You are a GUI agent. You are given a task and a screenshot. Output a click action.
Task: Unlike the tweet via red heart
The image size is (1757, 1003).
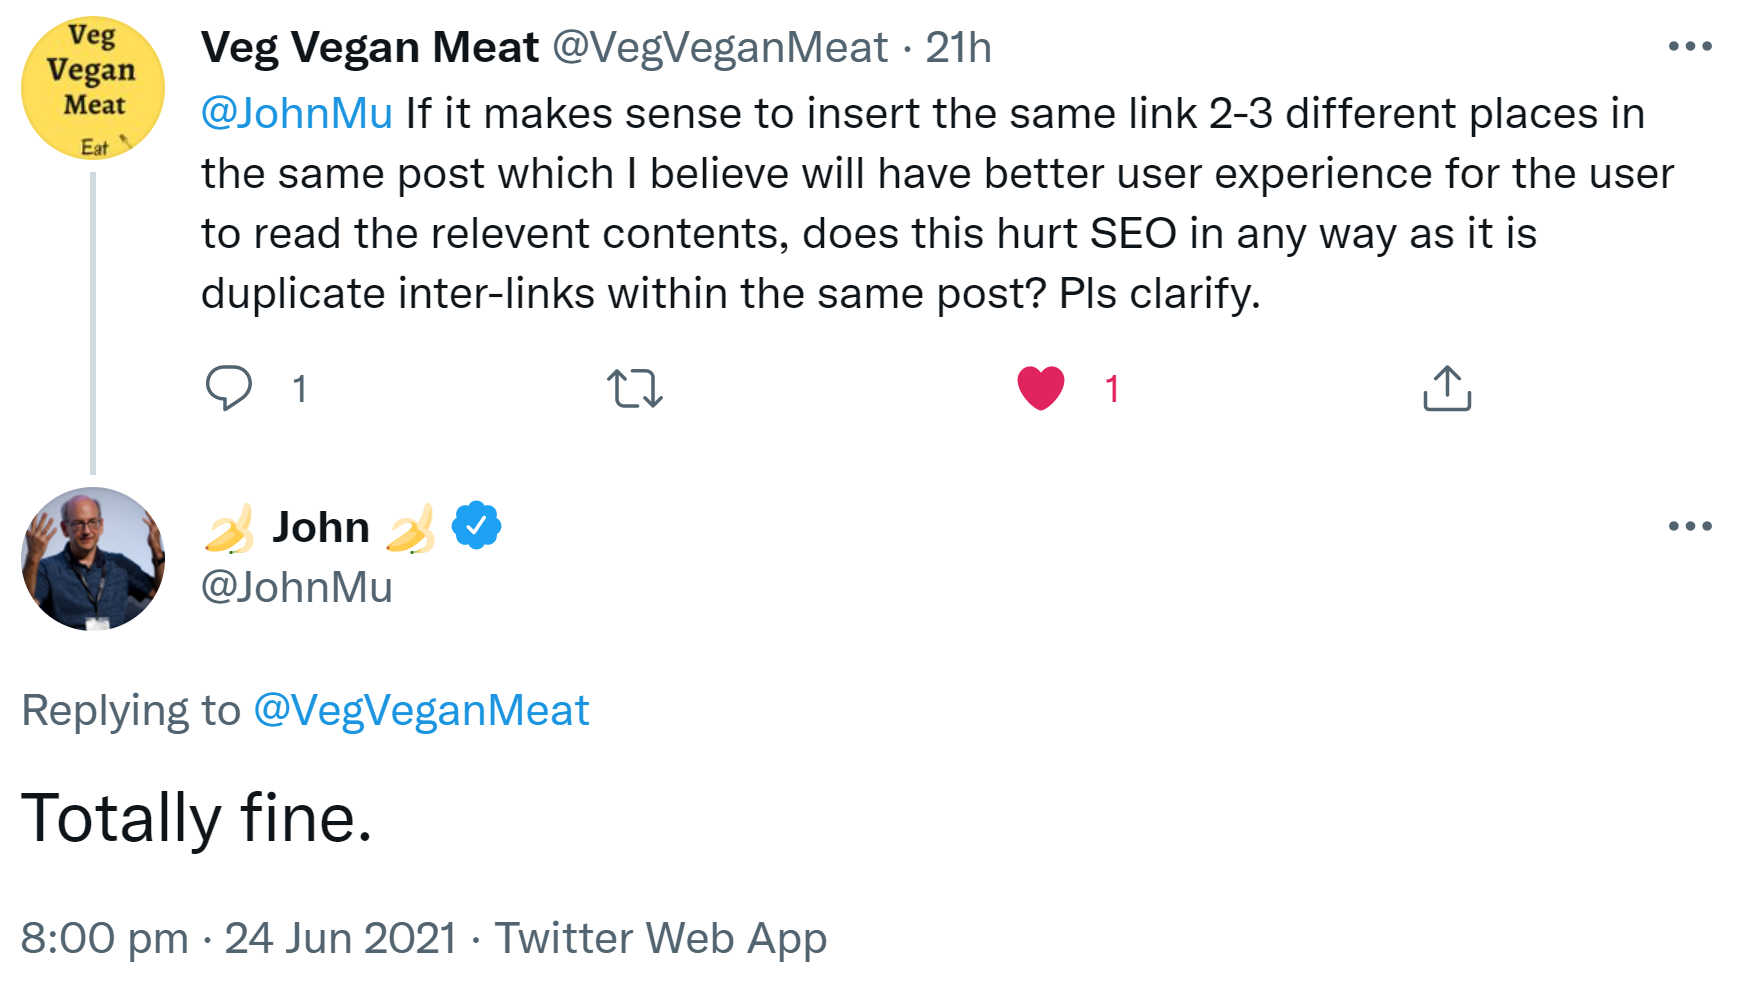tap(1040, 388)
